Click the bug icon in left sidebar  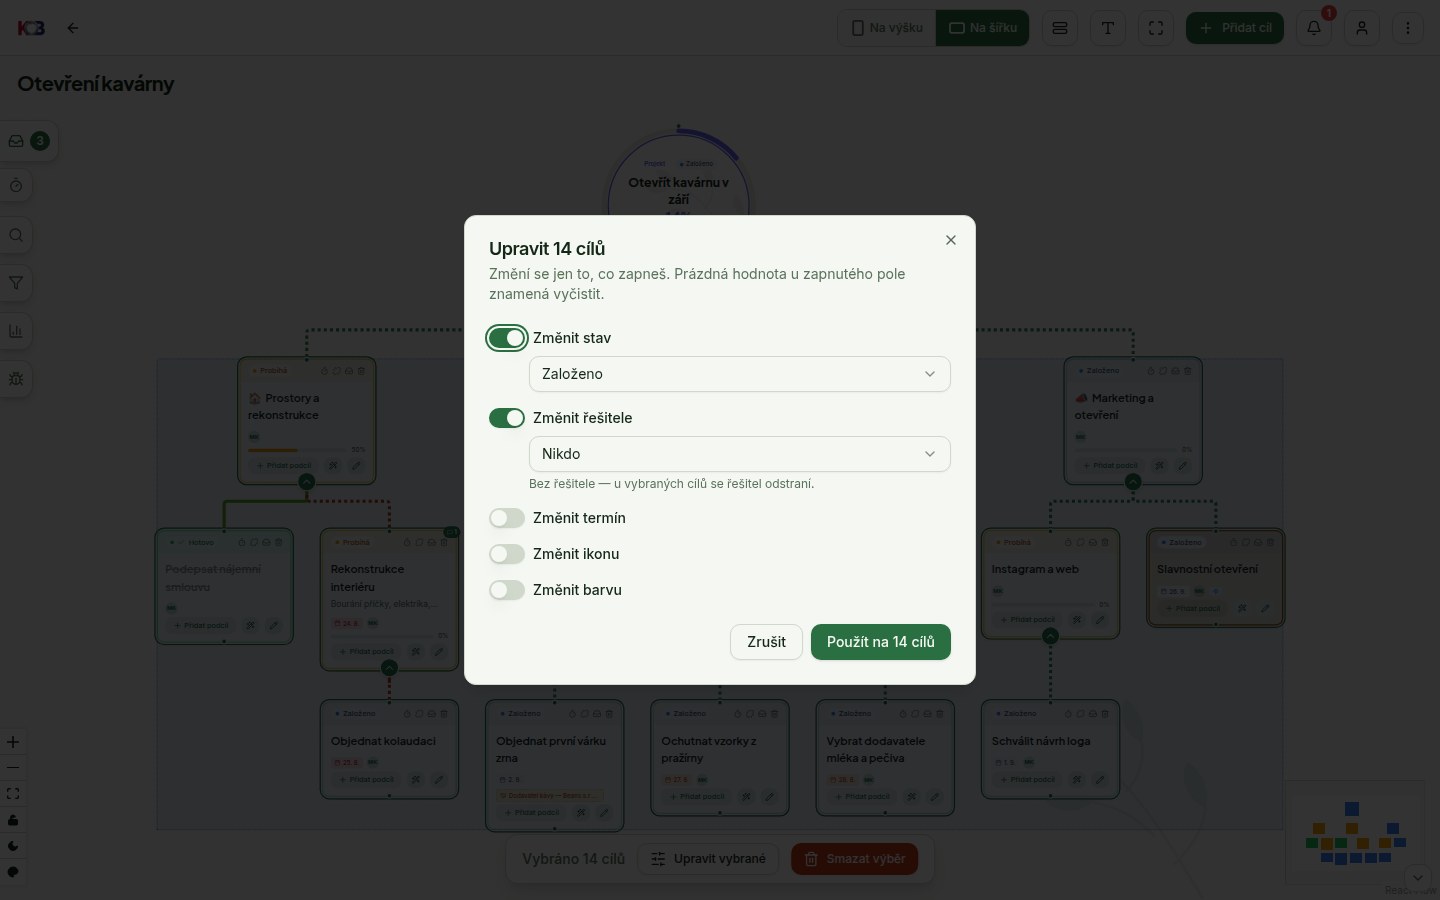[x=16, y=379]
